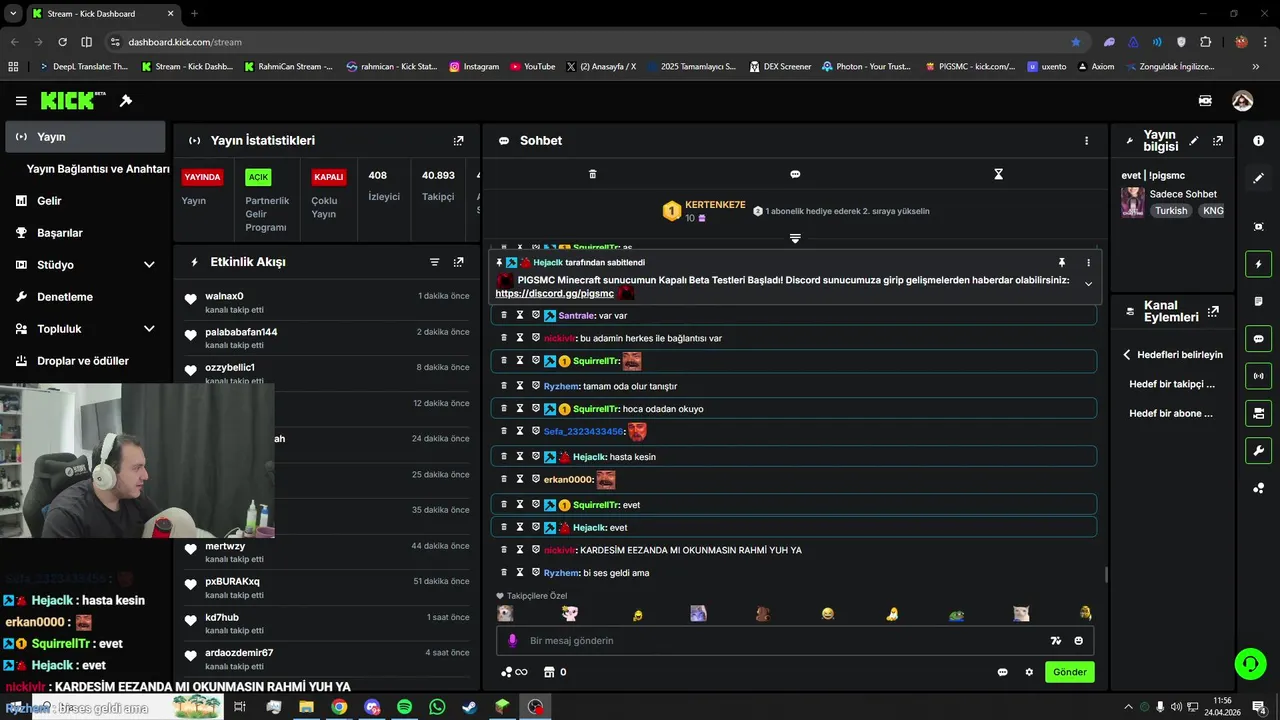This screenshot has width=1280, height=720.
Task: Open the user avatar menu
Action: click(1242, 101)
